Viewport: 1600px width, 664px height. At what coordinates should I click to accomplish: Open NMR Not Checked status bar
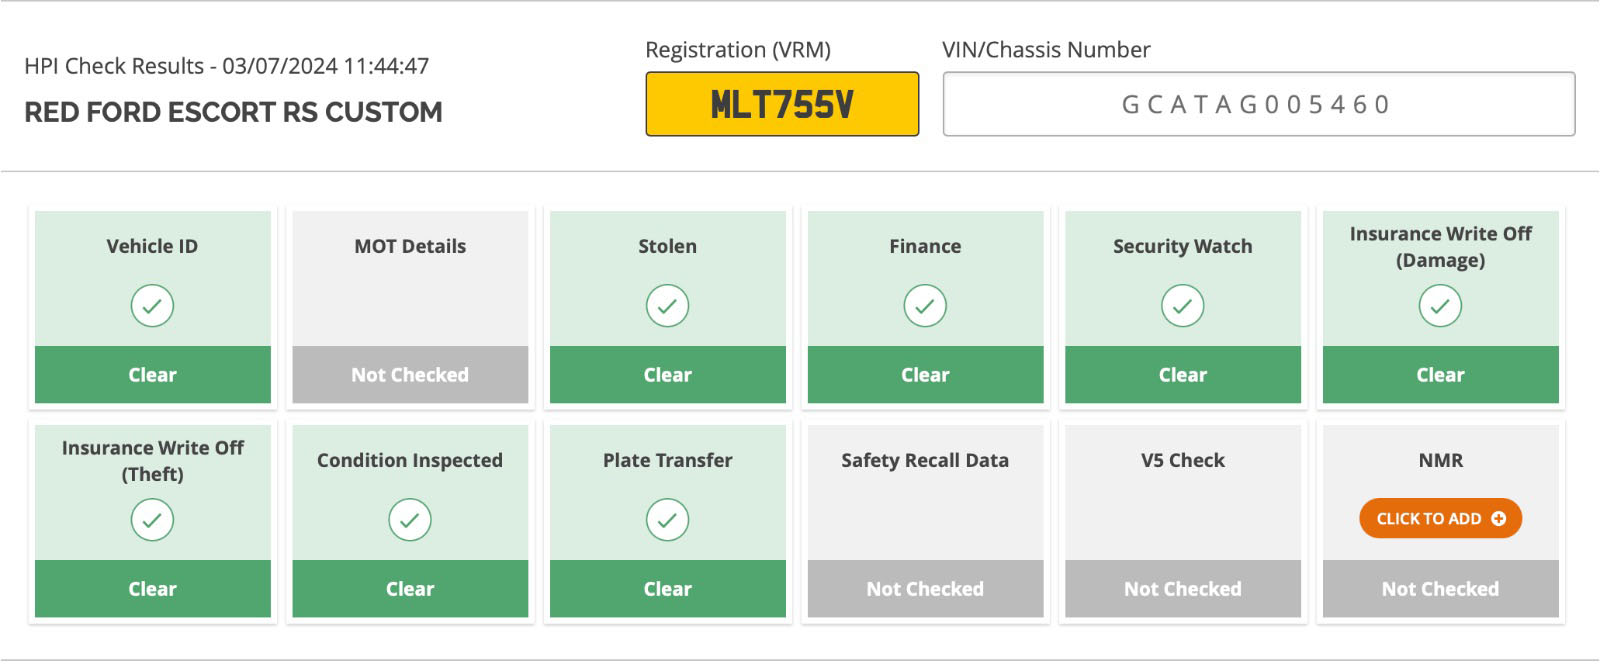click(x=1441, y=589)
